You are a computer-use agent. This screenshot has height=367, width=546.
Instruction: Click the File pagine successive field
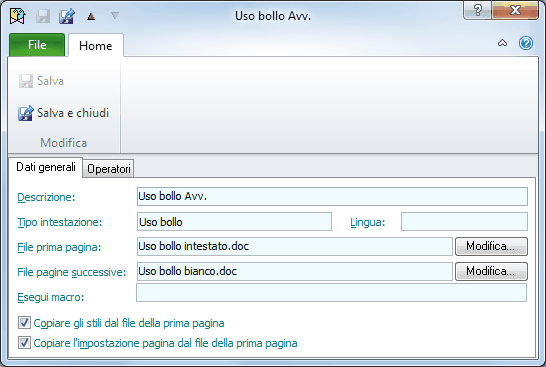(295, 271)
